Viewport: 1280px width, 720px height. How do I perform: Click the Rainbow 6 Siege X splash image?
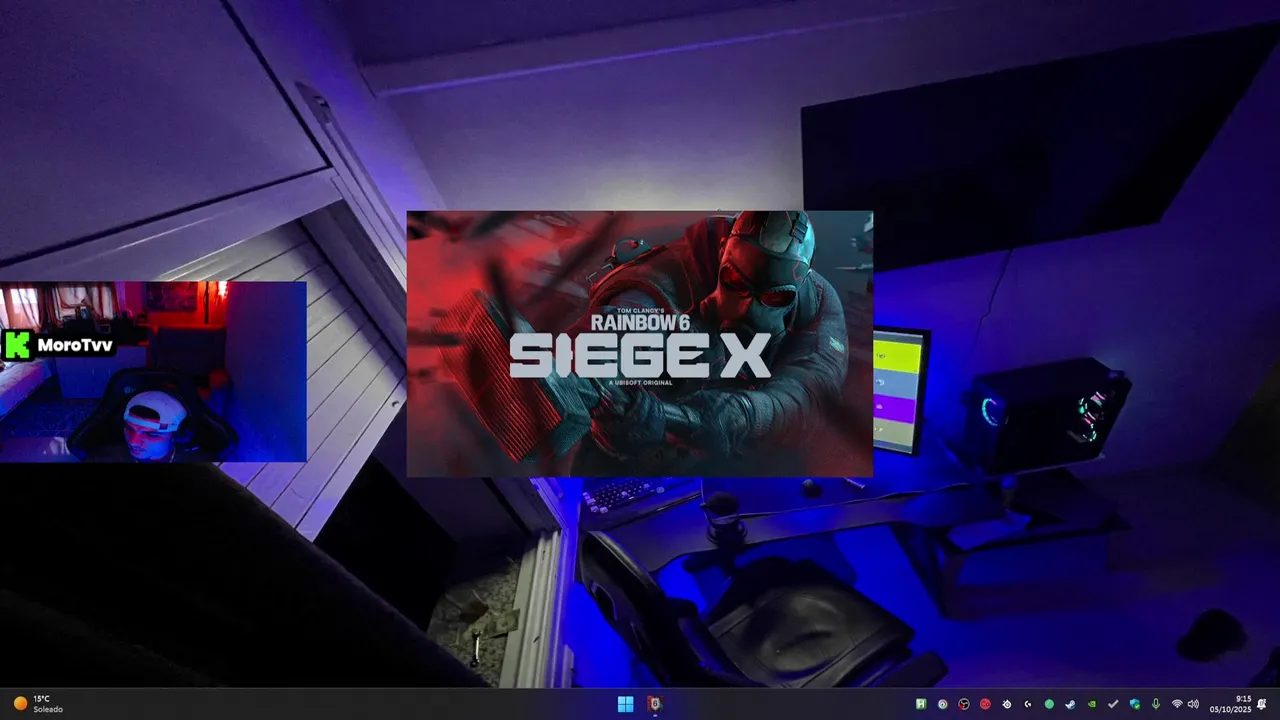640,343
